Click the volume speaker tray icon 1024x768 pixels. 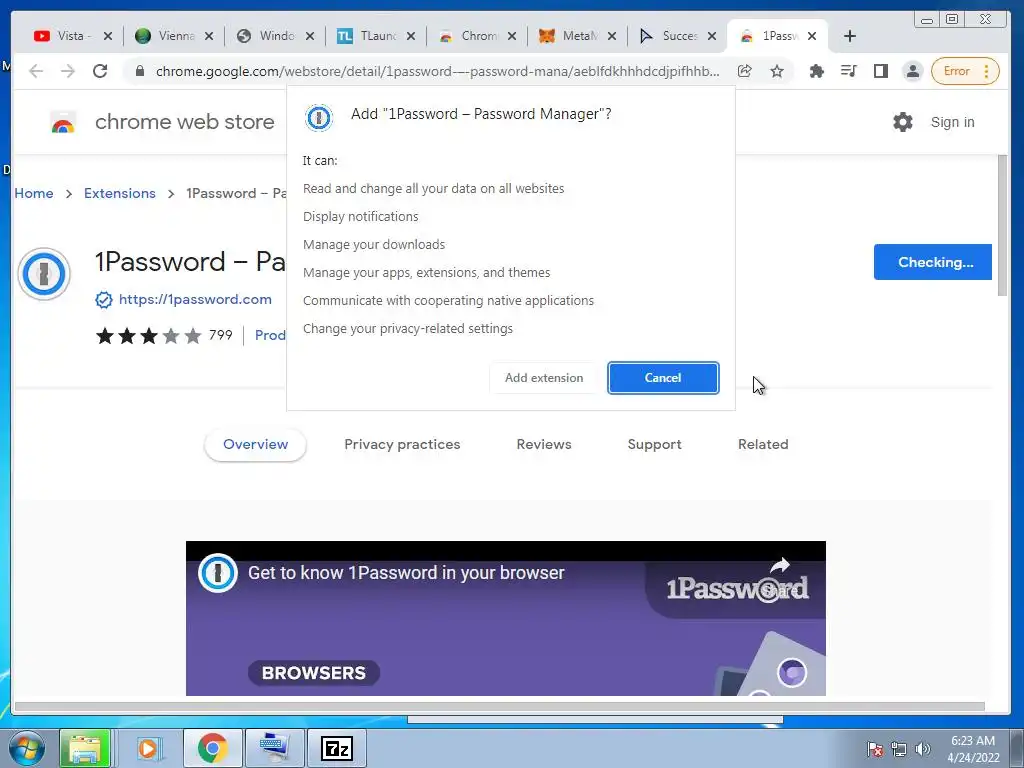point(923,749)
